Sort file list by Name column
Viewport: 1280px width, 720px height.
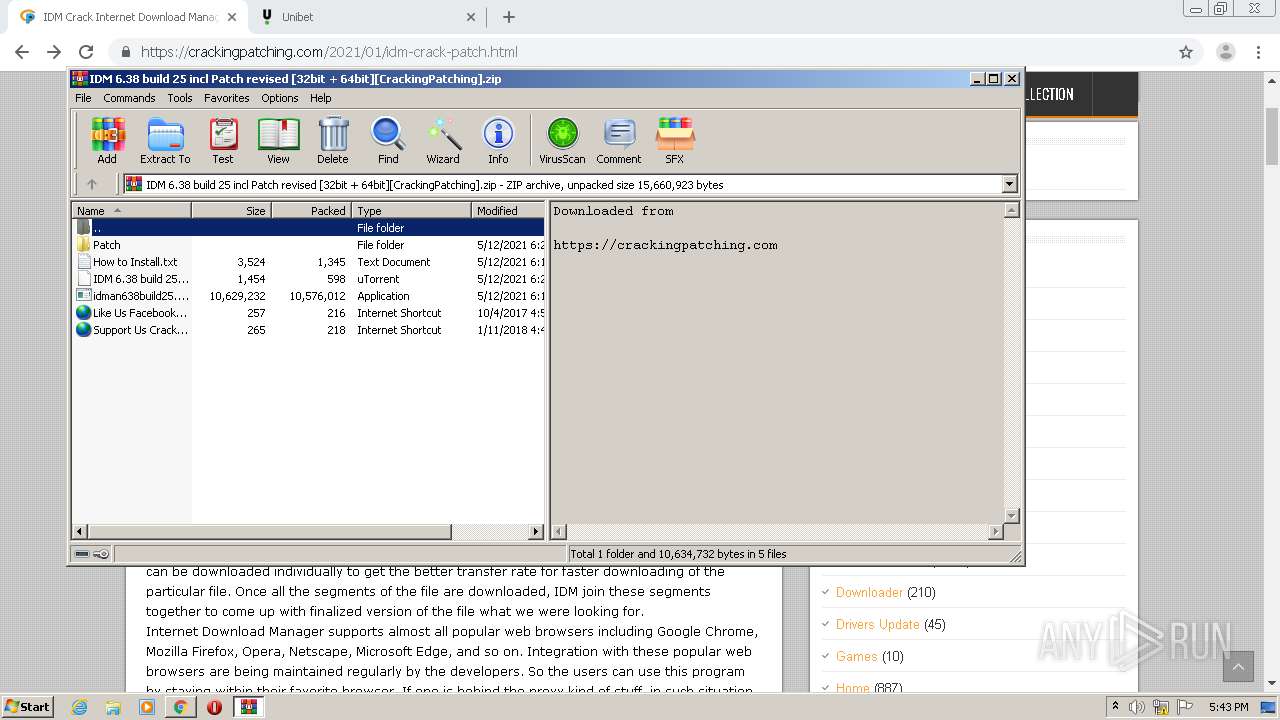(x=132, y=211)
